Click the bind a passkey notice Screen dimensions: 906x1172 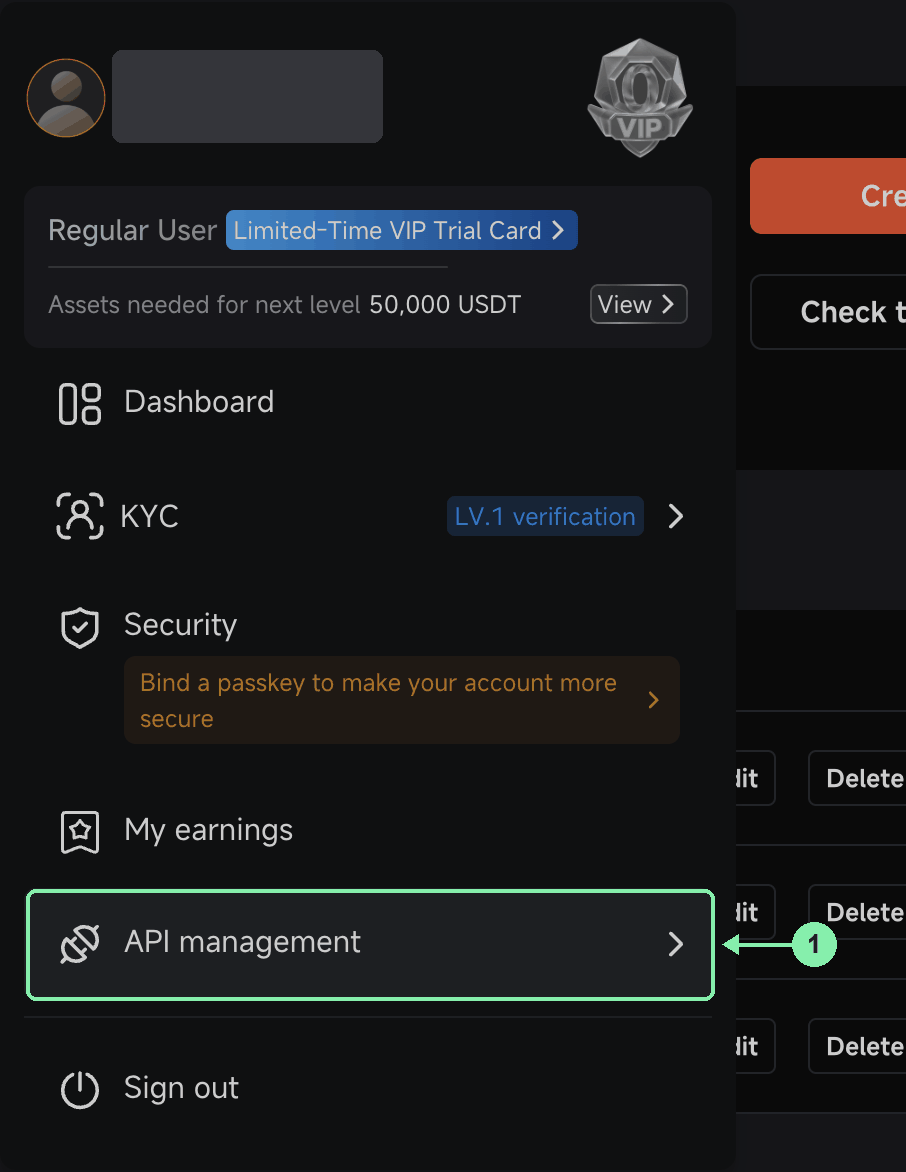click(x=402, y=700)
